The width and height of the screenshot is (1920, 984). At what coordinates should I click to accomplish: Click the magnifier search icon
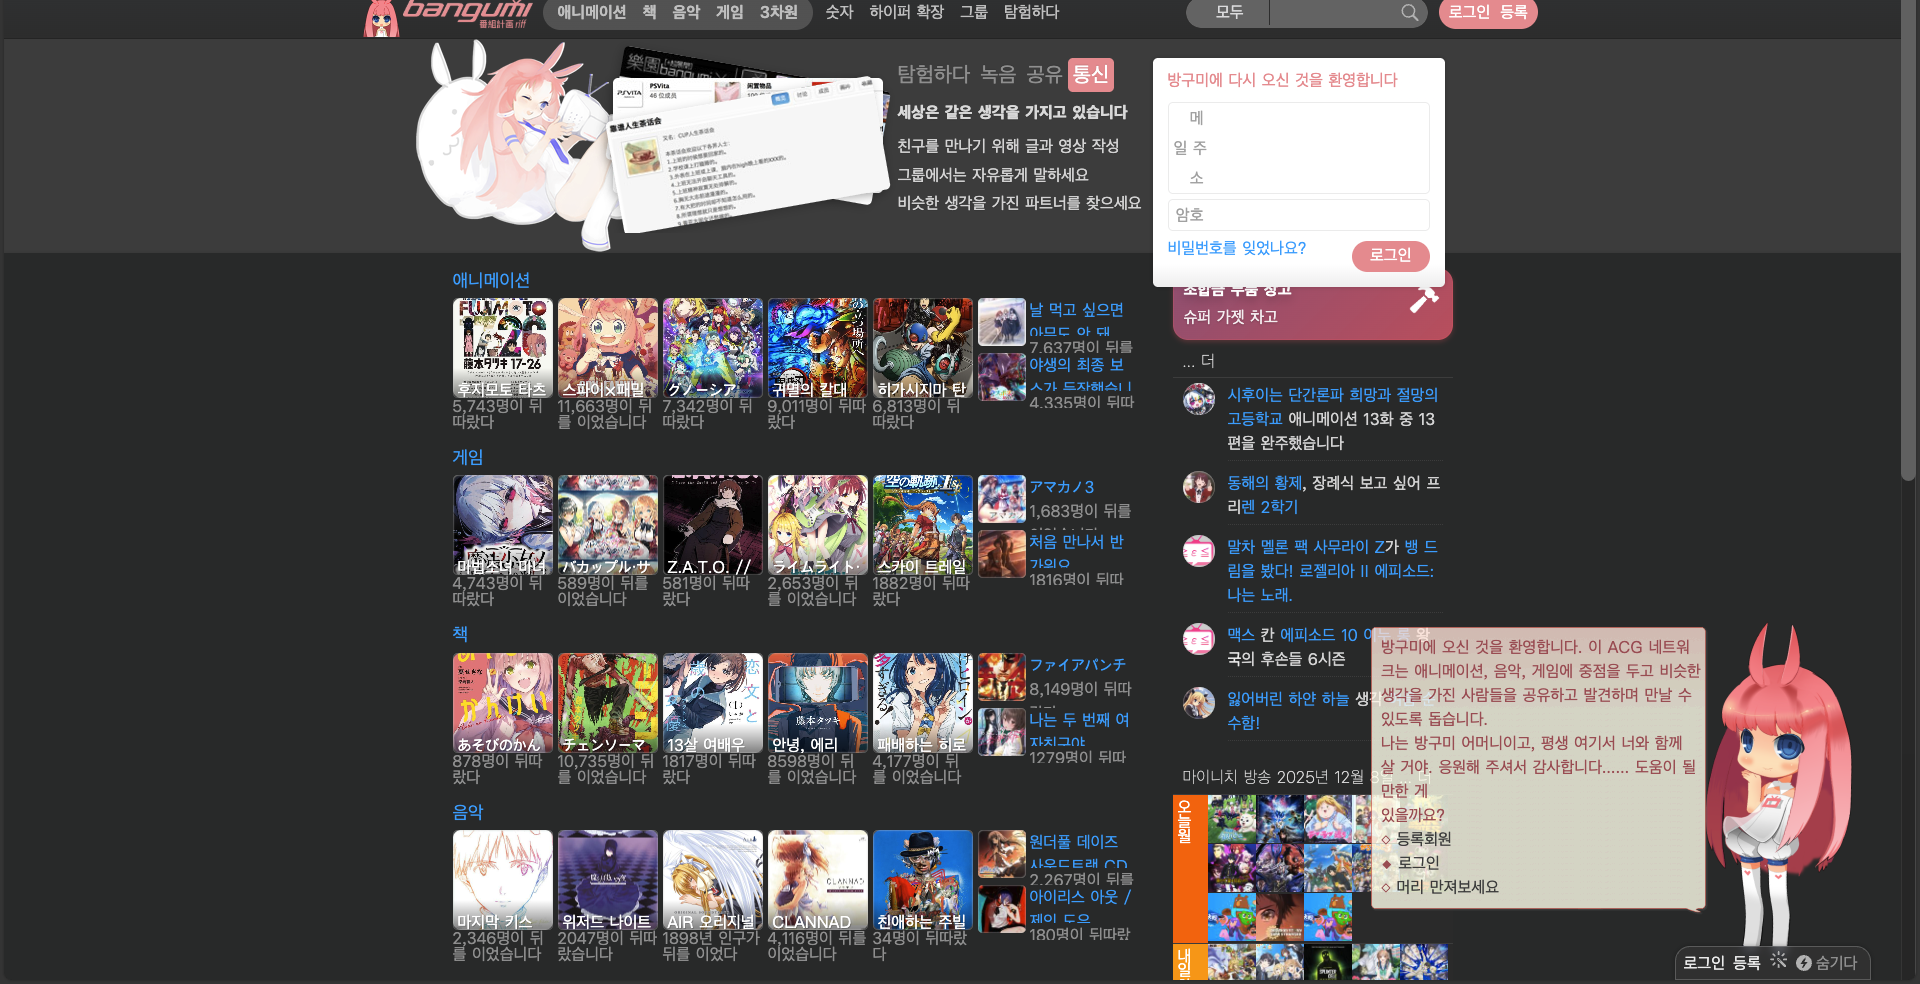(x=1409, y=13)
